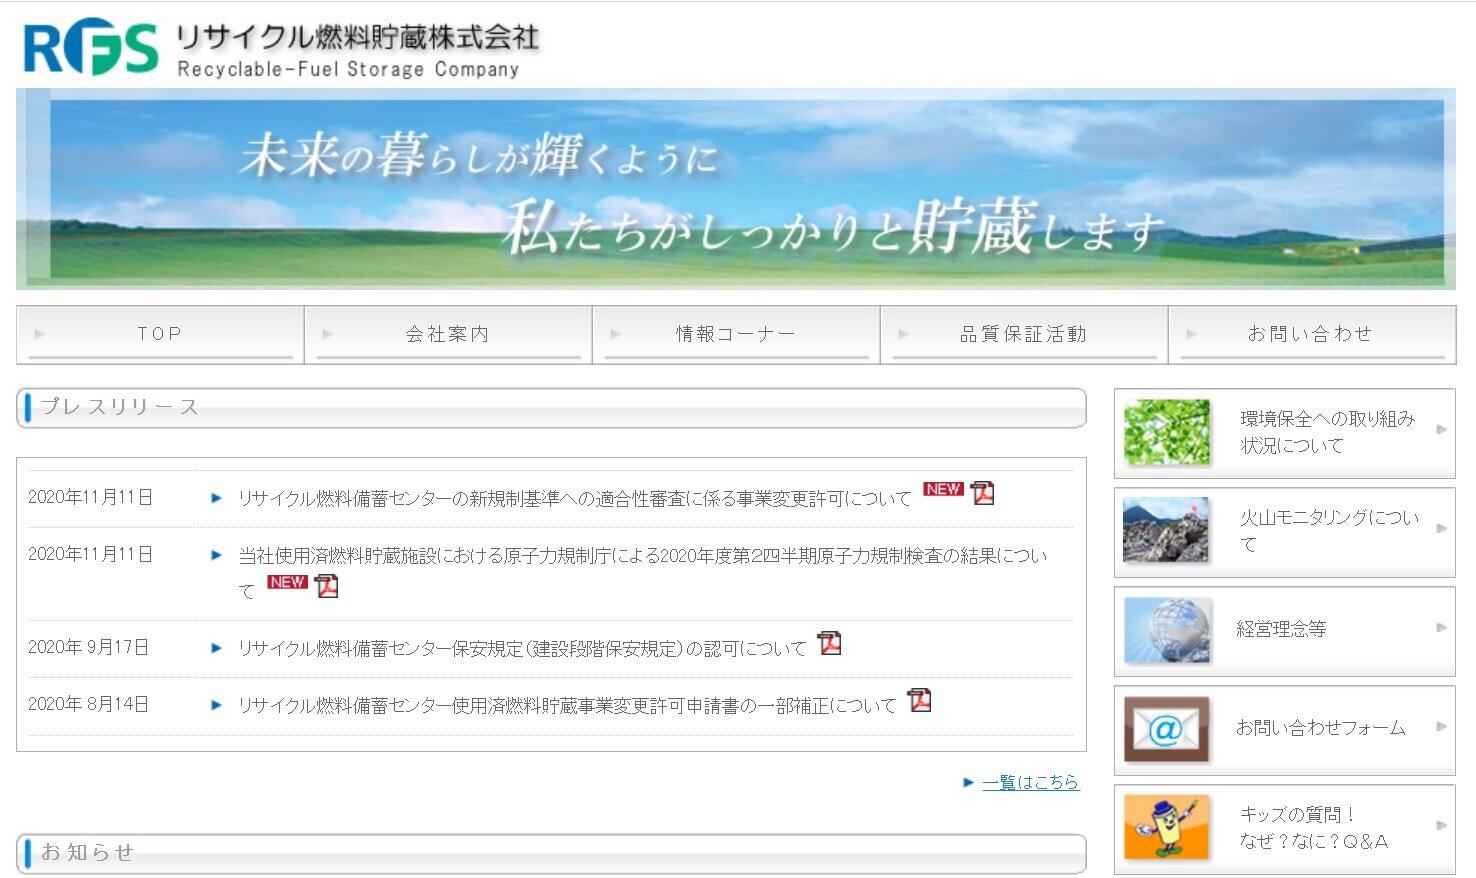Click the RFS company logo
The width and height of the screenshot is (1476, 878).
tap(90, 48)
